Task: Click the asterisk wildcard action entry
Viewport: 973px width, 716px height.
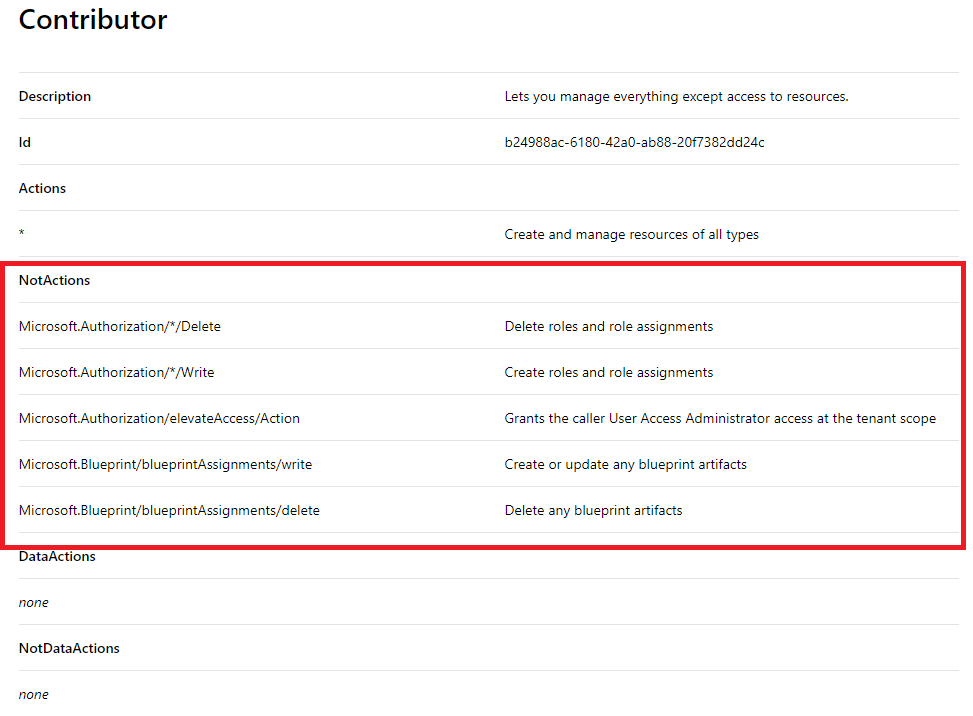Action: click(x=22, y=233)
